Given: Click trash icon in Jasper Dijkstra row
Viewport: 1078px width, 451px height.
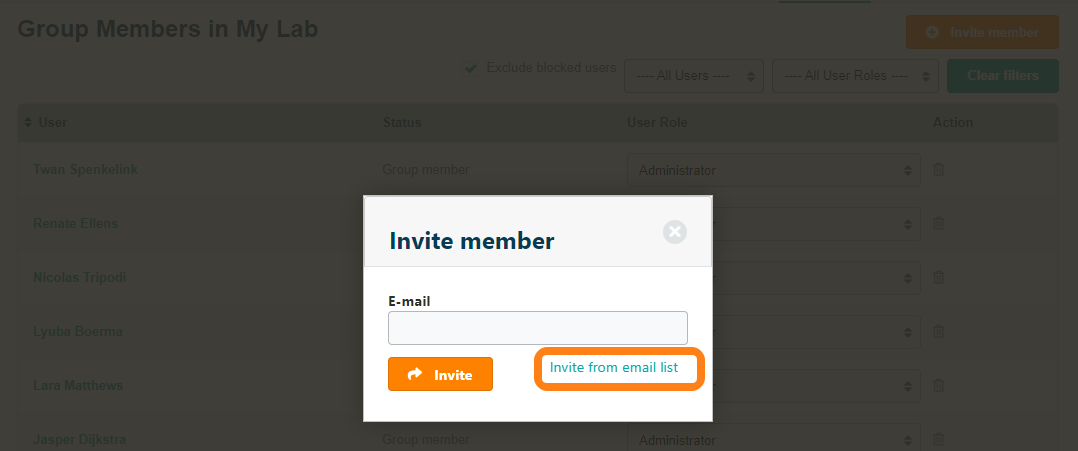Looking at the screenshot, I should pos(938,439).
